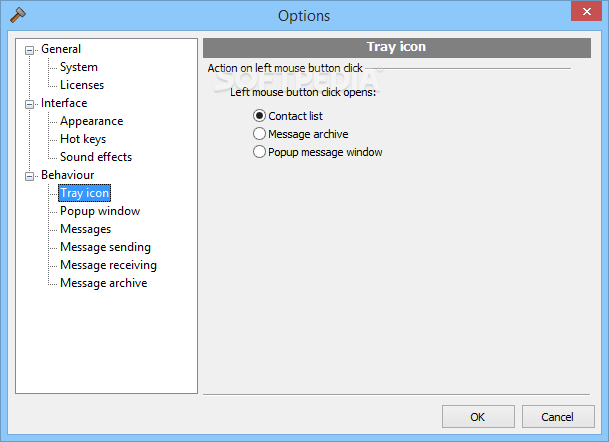Collapse the Interface tree node

tap(30, 104)
